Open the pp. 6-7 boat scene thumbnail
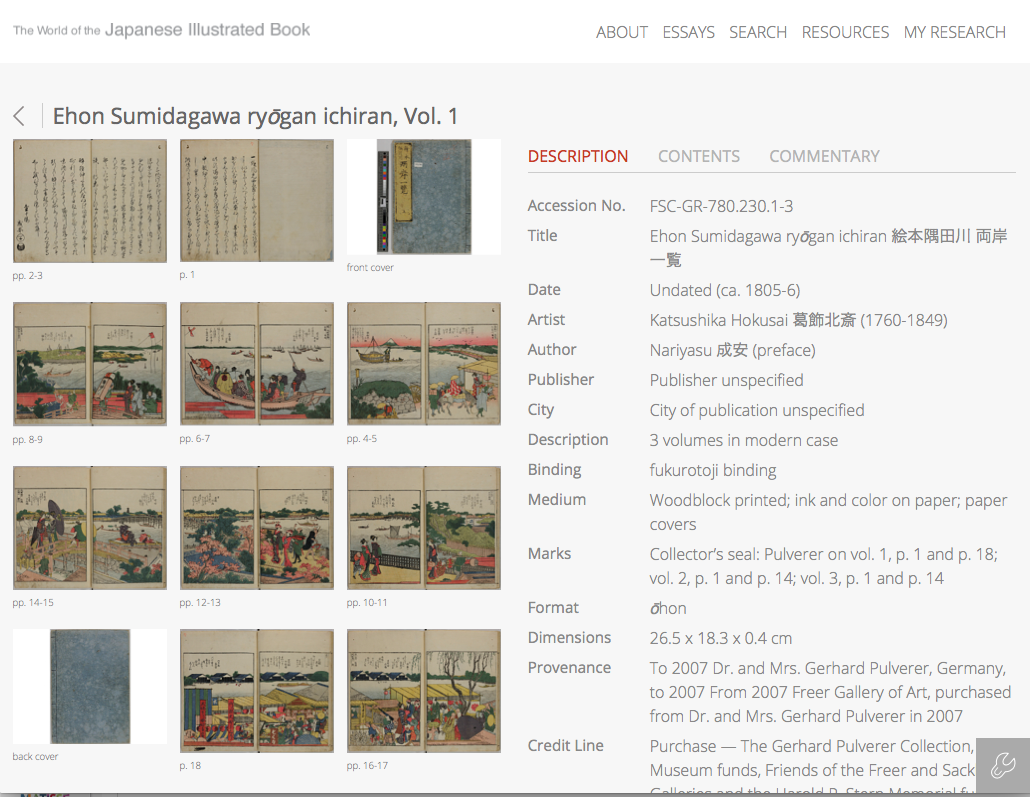The width and height of the screenshot is (1030, 797). click(257, 363)
